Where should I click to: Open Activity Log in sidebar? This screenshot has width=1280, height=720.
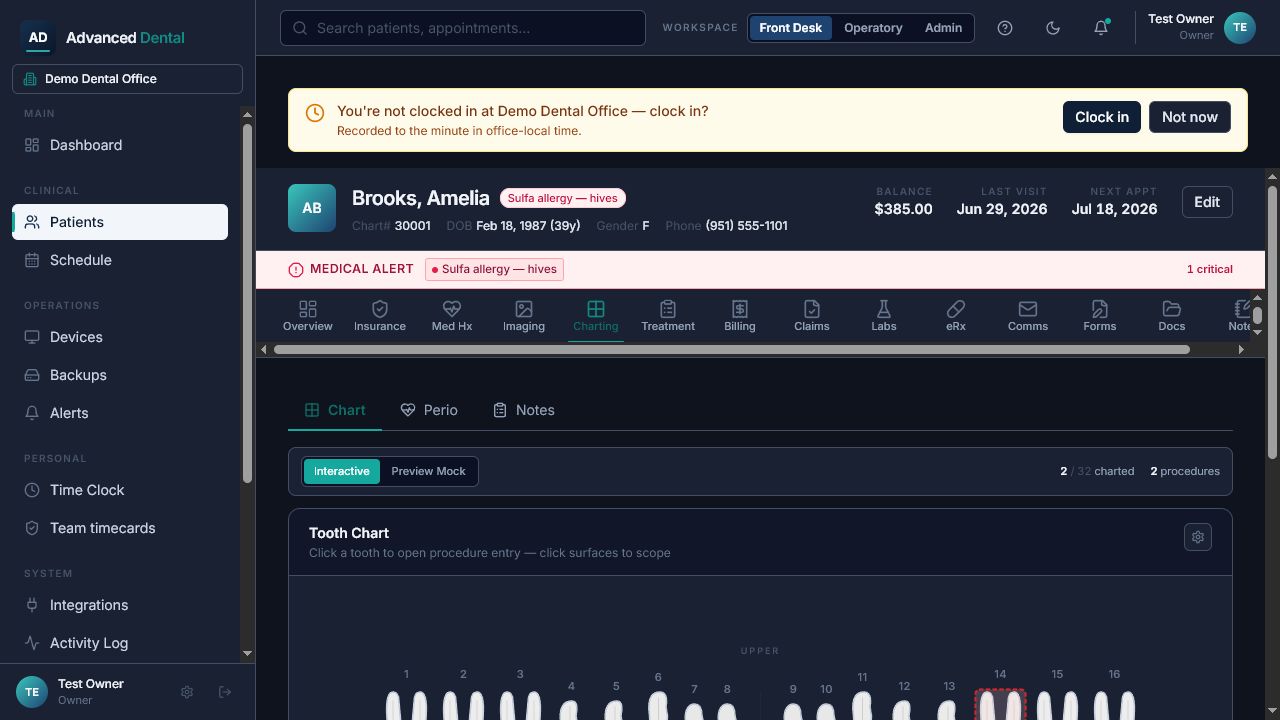point(120,643)
